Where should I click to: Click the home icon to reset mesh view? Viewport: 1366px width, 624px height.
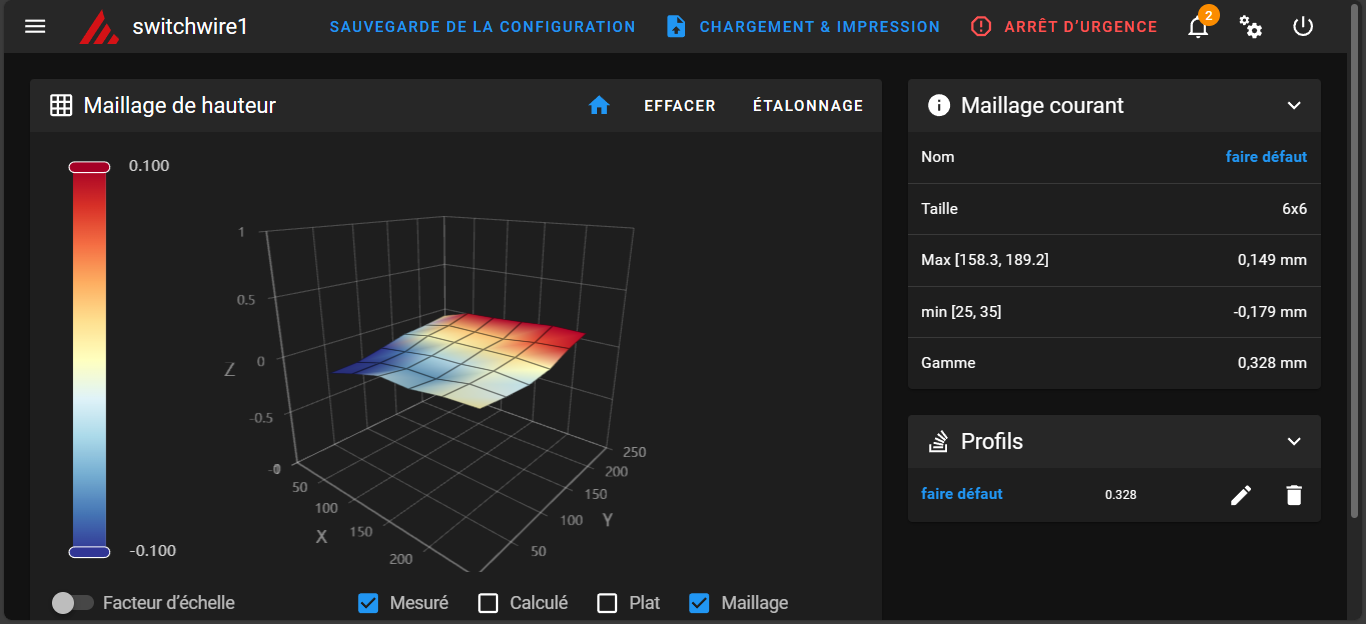(x=599, y=105)
